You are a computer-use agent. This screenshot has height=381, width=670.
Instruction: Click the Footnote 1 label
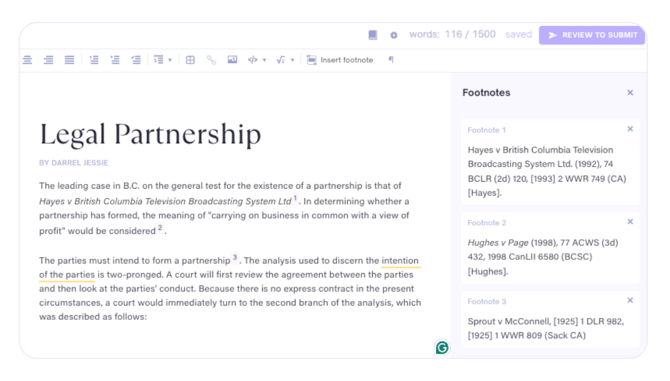[x=487, y=130]
